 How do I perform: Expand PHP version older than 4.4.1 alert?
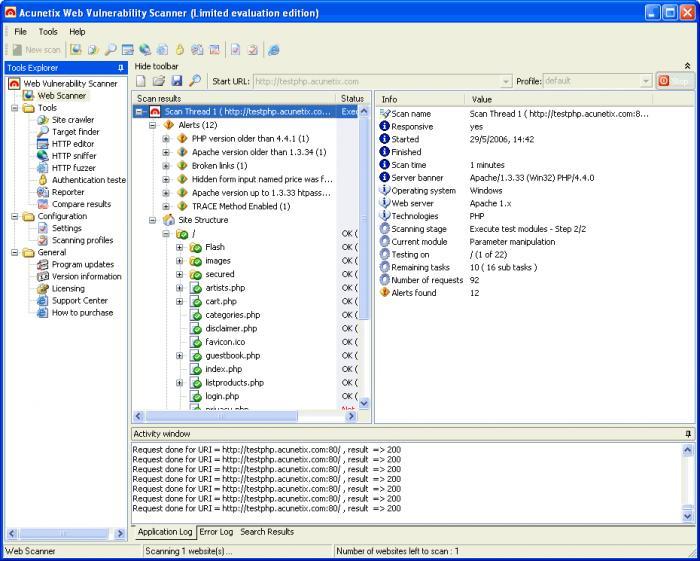point(166,139)
